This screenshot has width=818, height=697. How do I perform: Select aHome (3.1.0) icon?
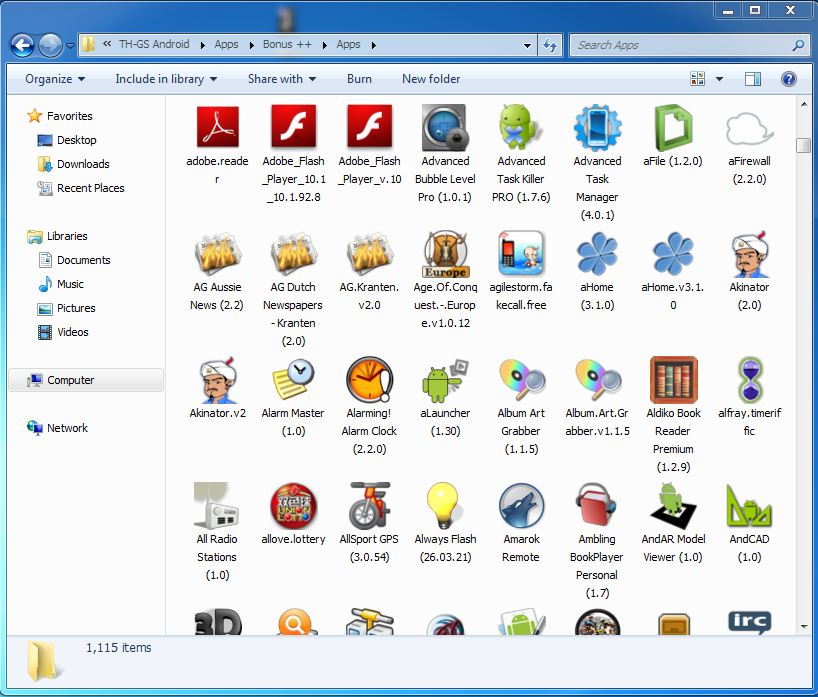[x=597, y=254]
